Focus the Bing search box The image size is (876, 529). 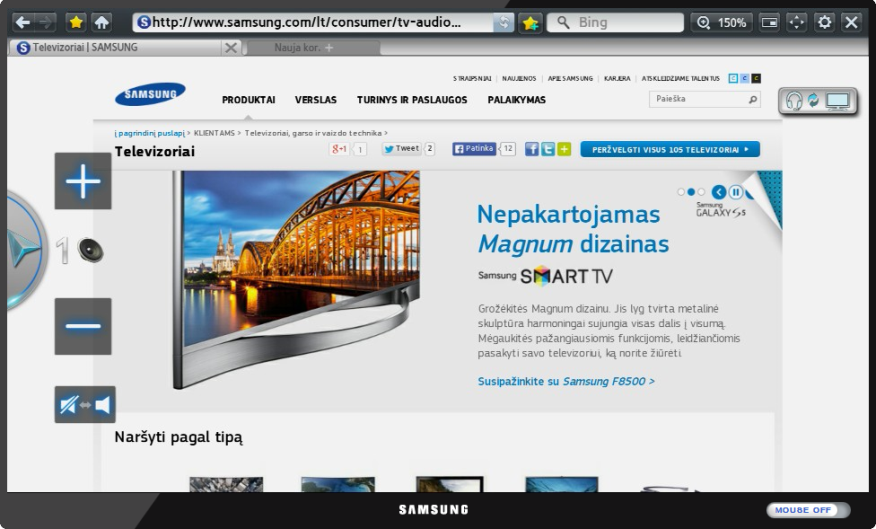point(615,22)
